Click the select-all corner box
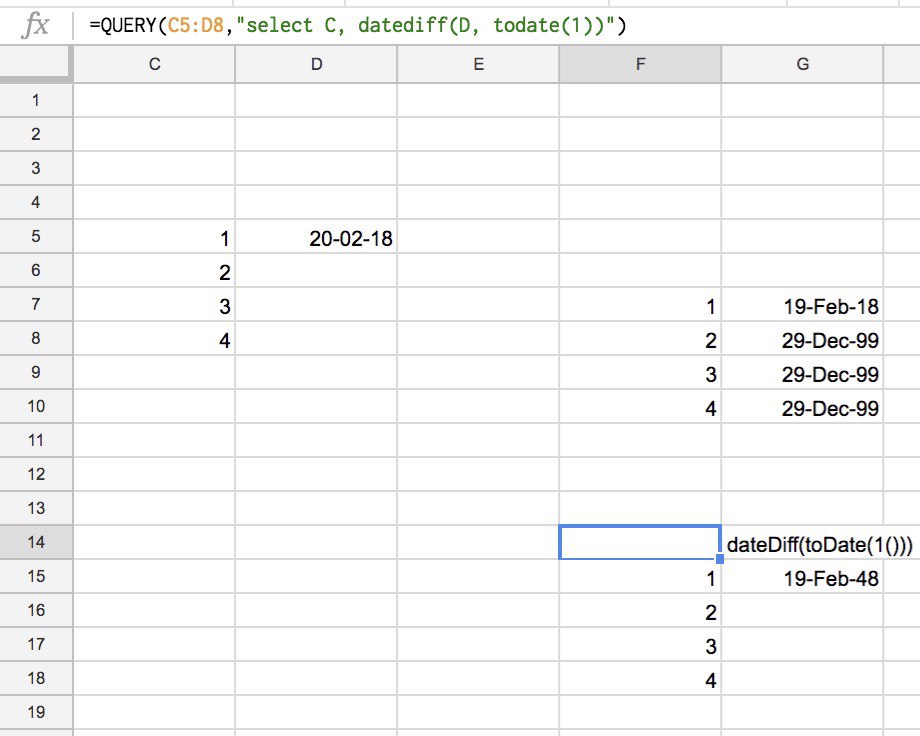The width and height of the screenshot is (920, 736). pos(36,64)
